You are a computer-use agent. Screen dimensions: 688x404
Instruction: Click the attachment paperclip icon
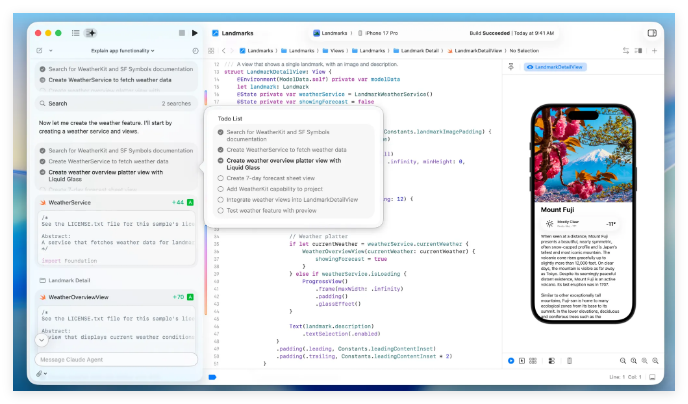click(x=40, y=374)
